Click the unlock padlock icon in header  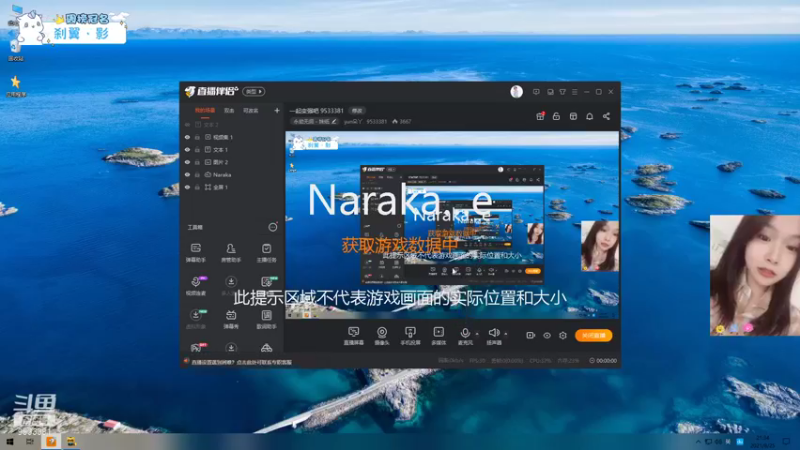[556, 116]
